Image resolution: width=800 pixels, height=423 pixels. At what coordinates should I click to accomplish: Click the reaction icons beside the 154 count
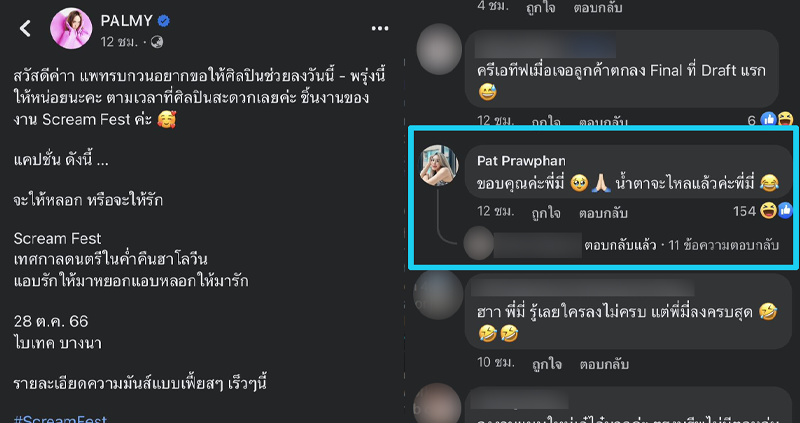pos(776,210)
